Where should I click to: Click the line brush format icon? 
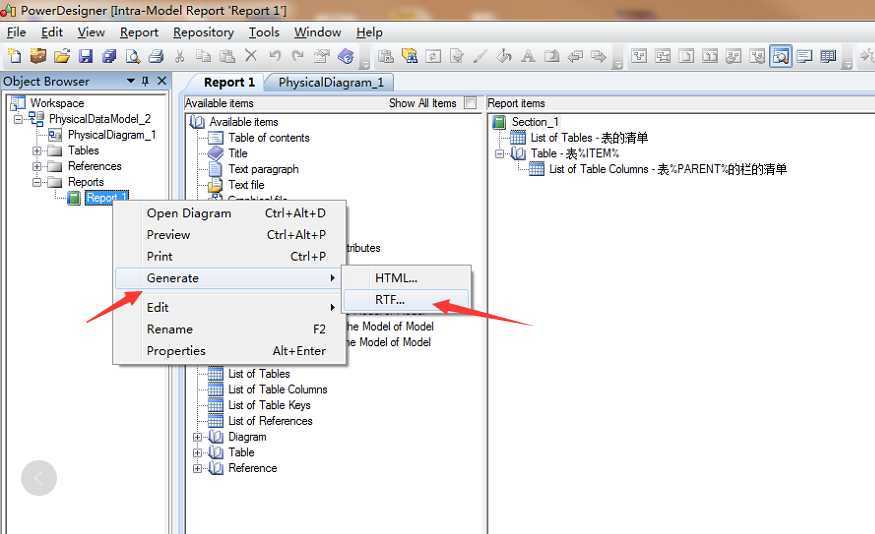tap(480, 56)
